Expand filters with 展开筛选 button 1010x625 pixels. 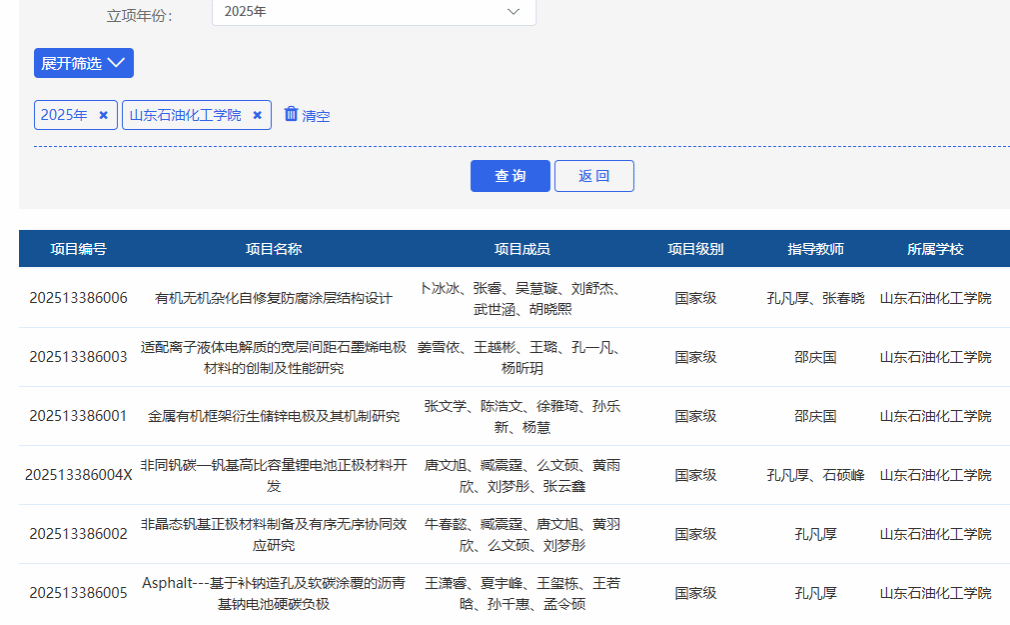coord(84,63)
